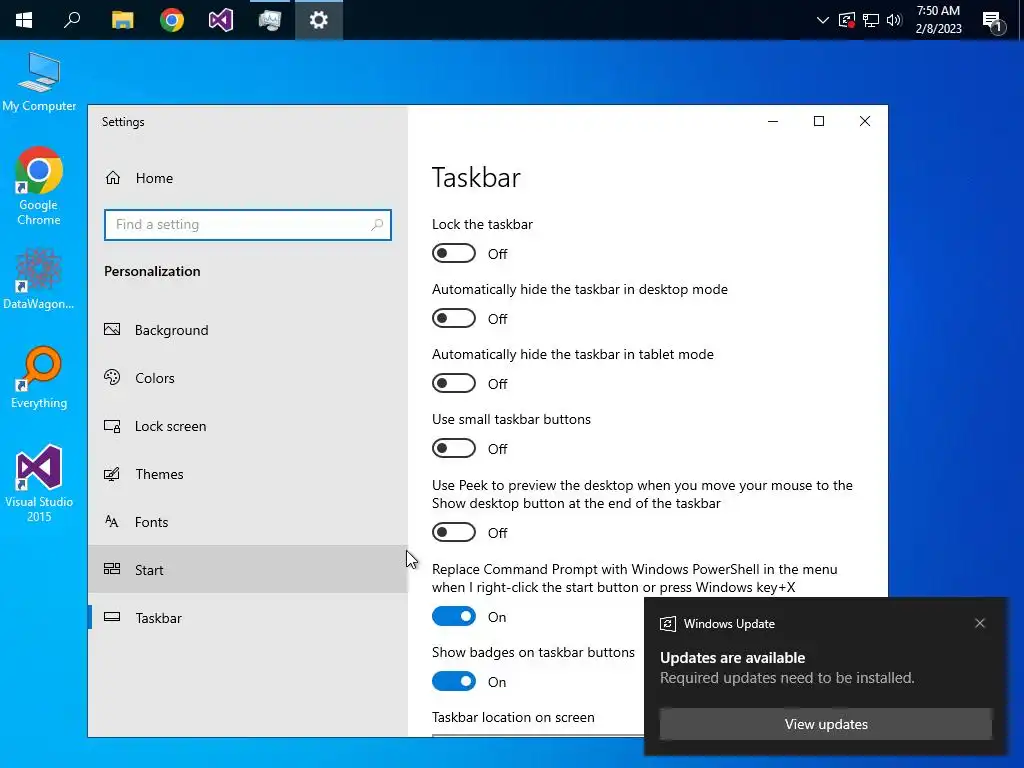The width and height of the screenshot is (1024, 768).
Task: Minimize the Settings window
Action: pyautogui.click(x=773, y=121)
